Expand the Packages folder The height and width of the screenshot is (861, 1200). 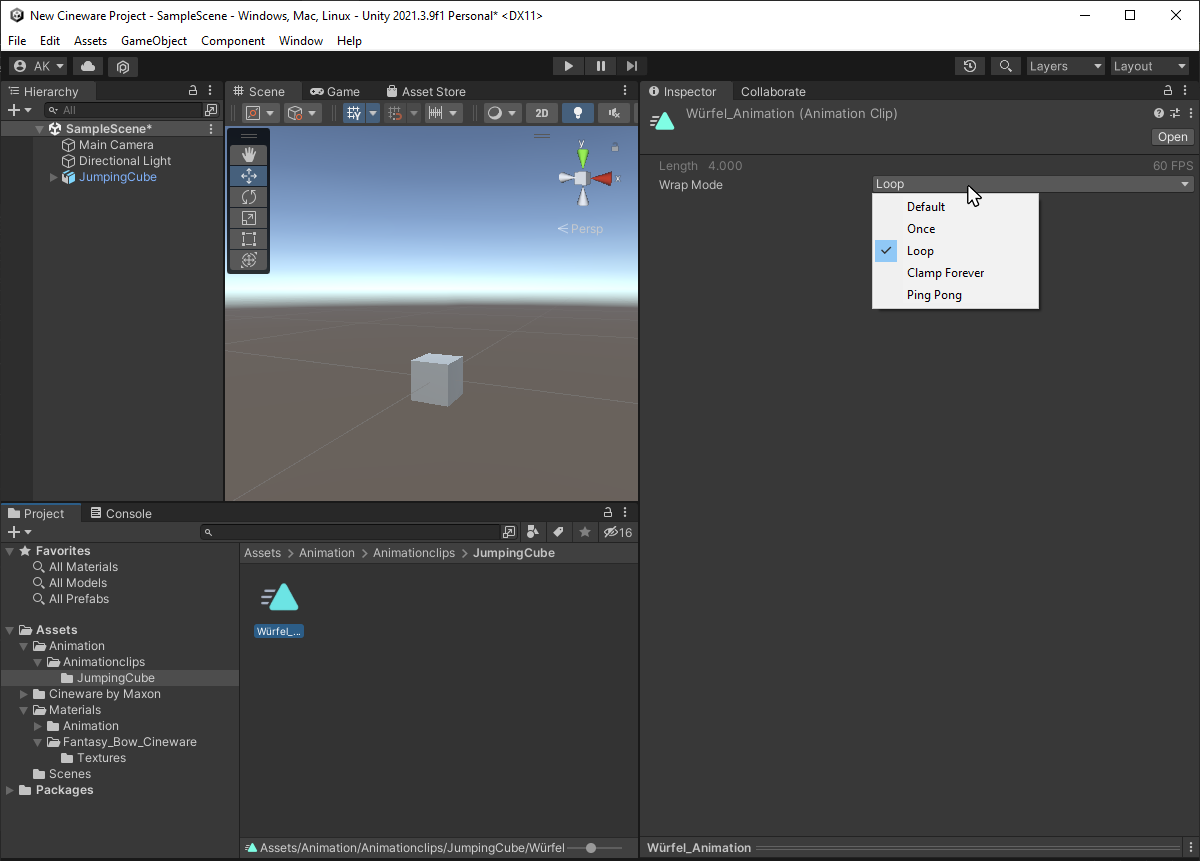pos(10,790)
